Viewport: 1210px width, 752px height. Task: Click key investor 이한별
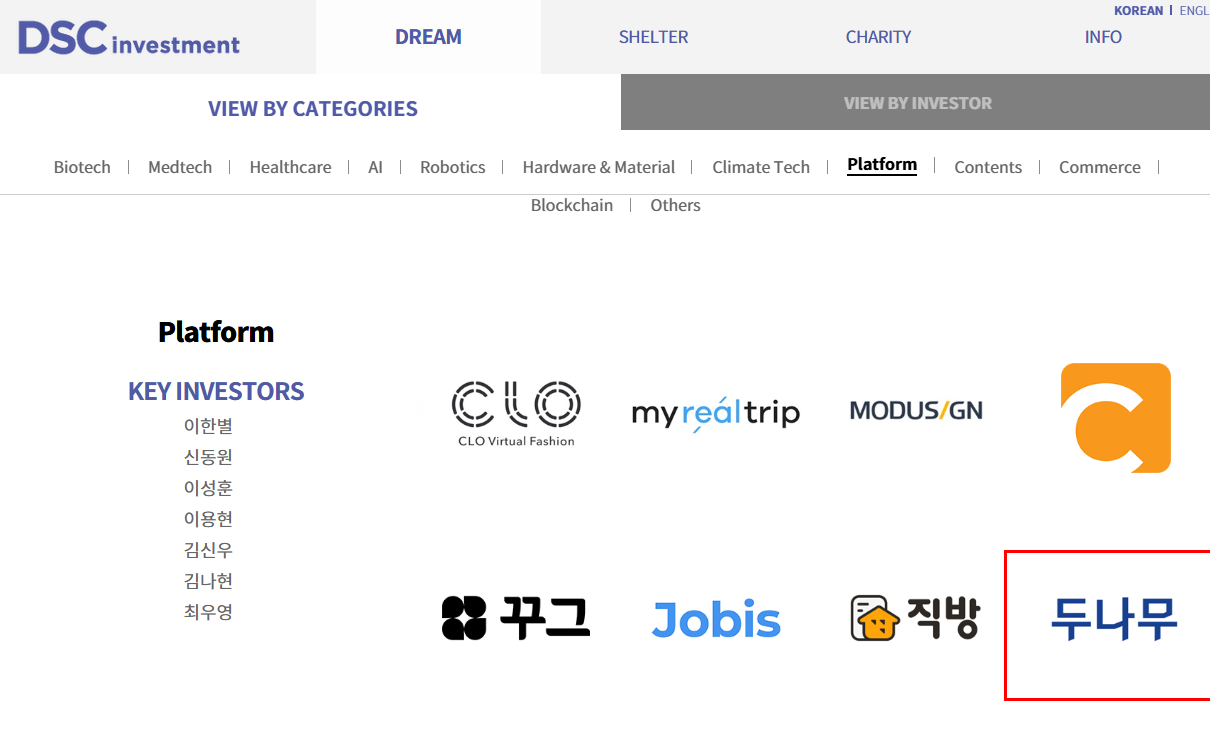point(208,426)
